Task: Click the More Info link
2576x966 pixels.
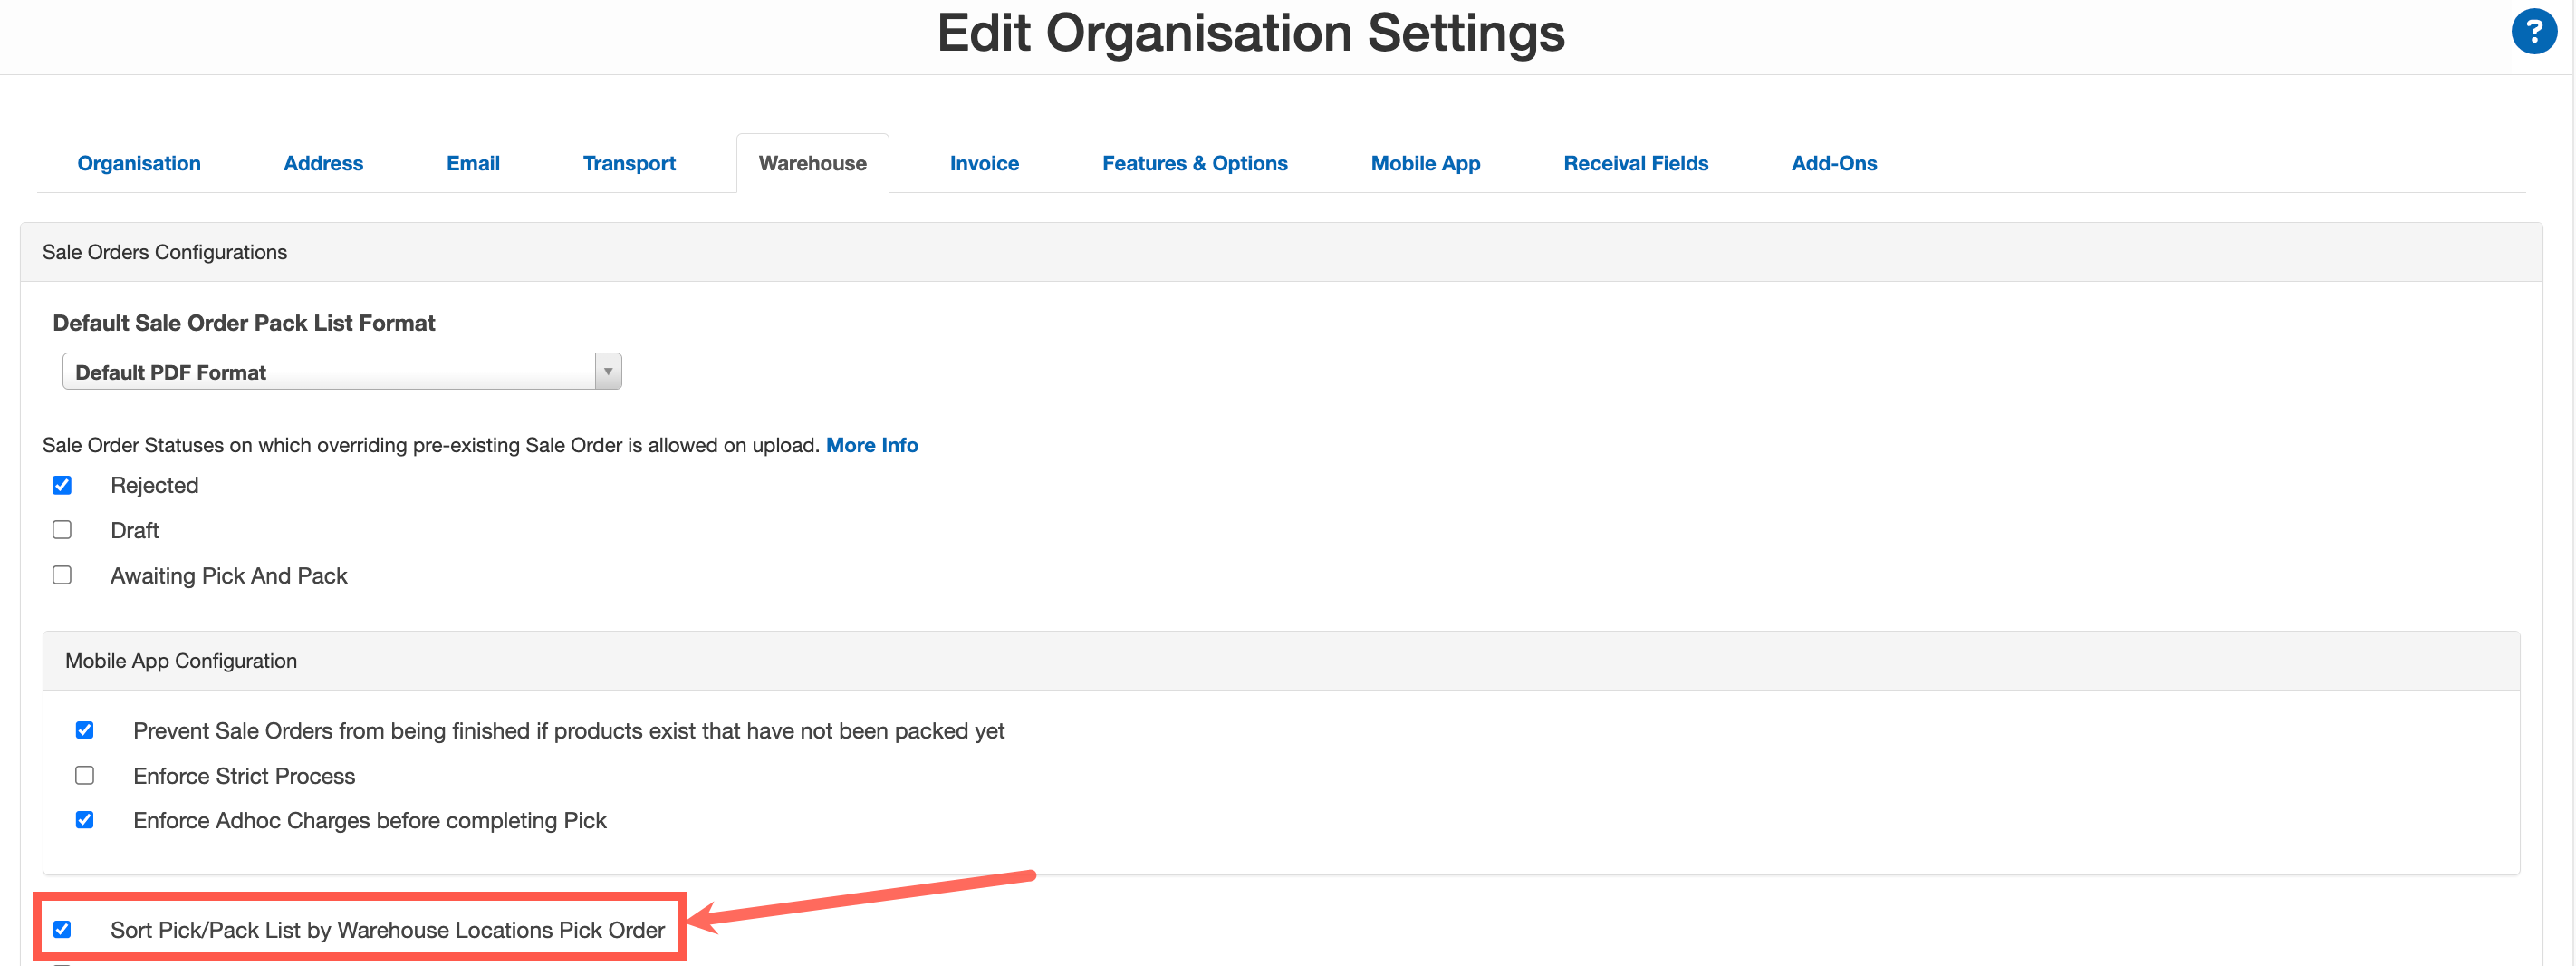Action: [871, 445]
